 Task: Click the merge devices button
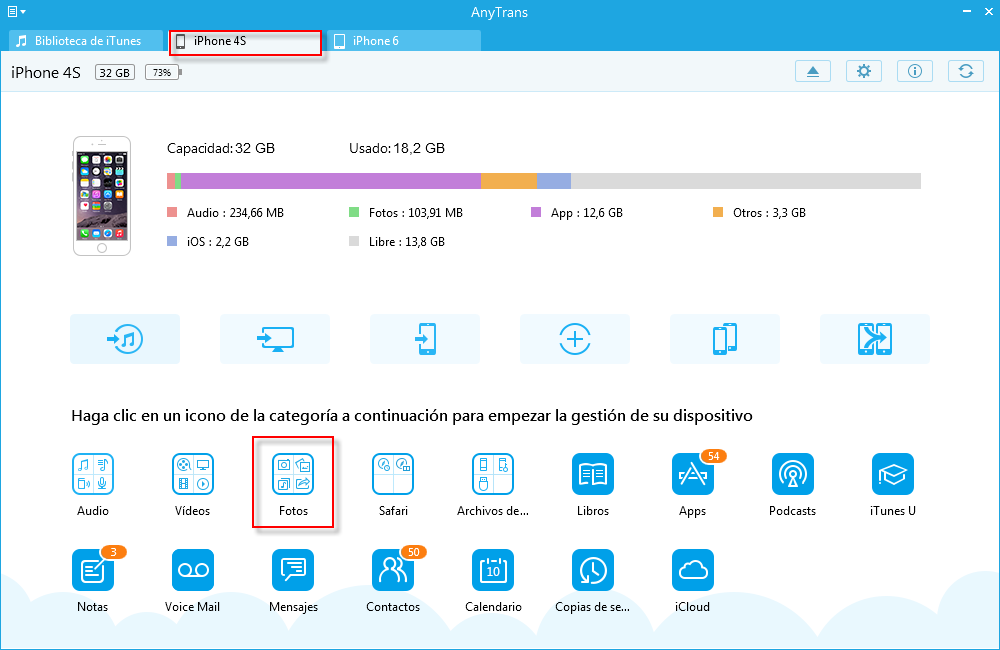tap(874, 339)
